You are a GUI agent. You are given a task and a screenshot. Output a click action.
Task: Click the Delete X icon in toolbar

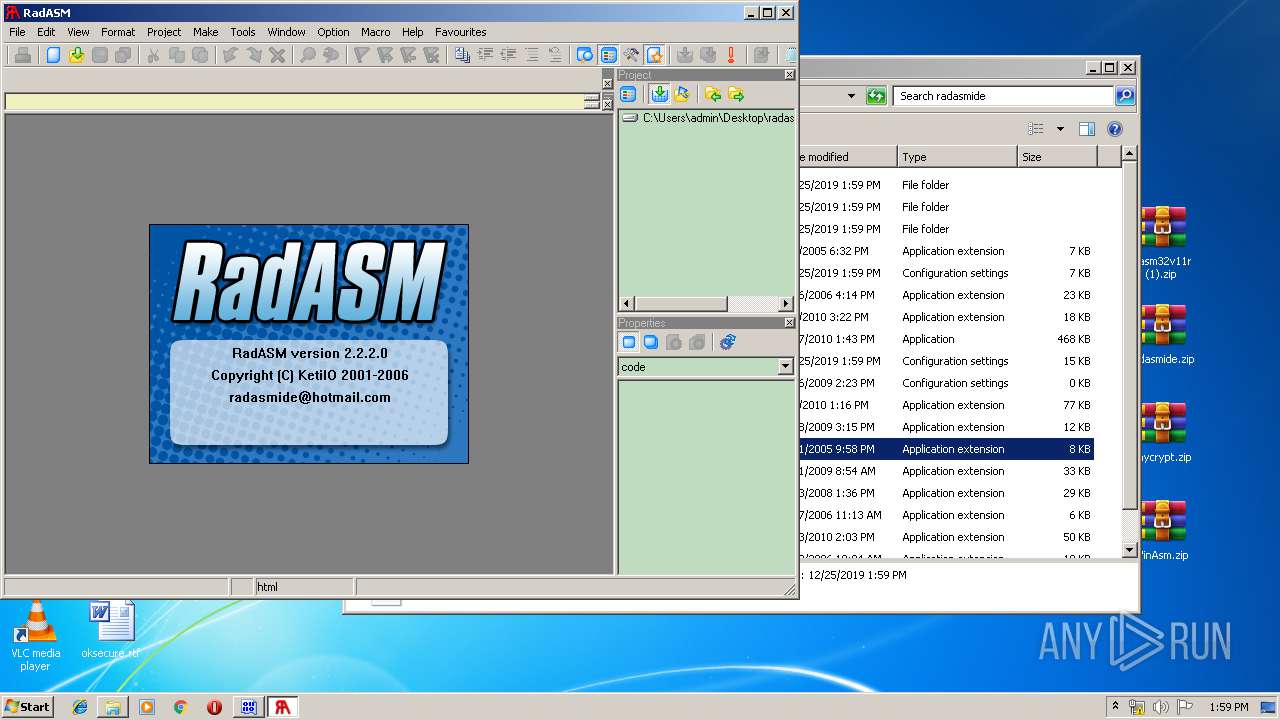tap(277, 55)
